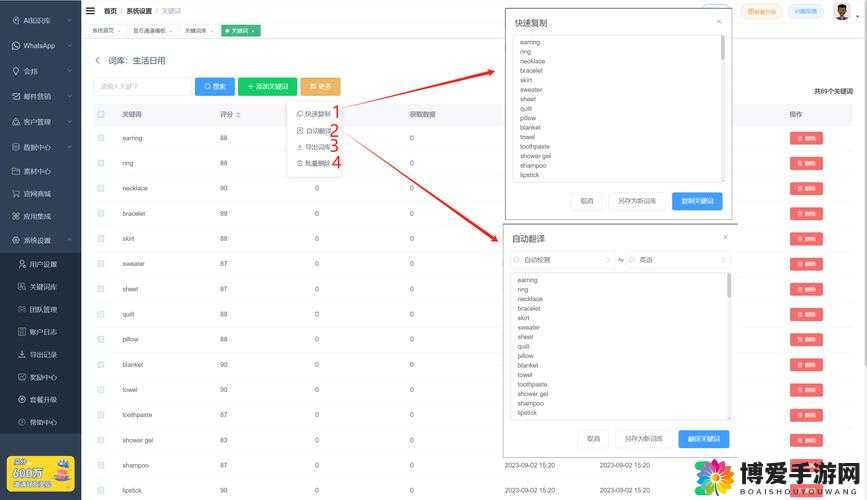Toggle the hamburger sidebar collapse icon
867x500 pixels.
(91, 11)
